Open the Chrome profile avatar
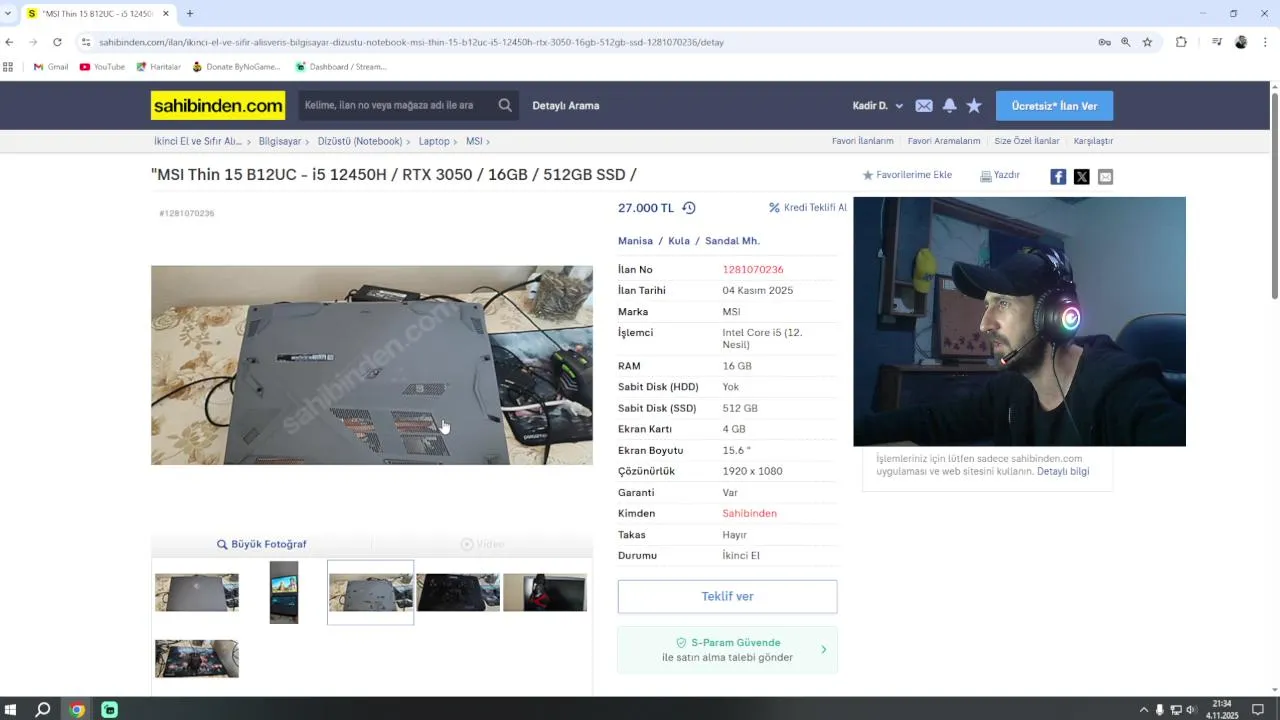1280x720 pixels. 1241,42
